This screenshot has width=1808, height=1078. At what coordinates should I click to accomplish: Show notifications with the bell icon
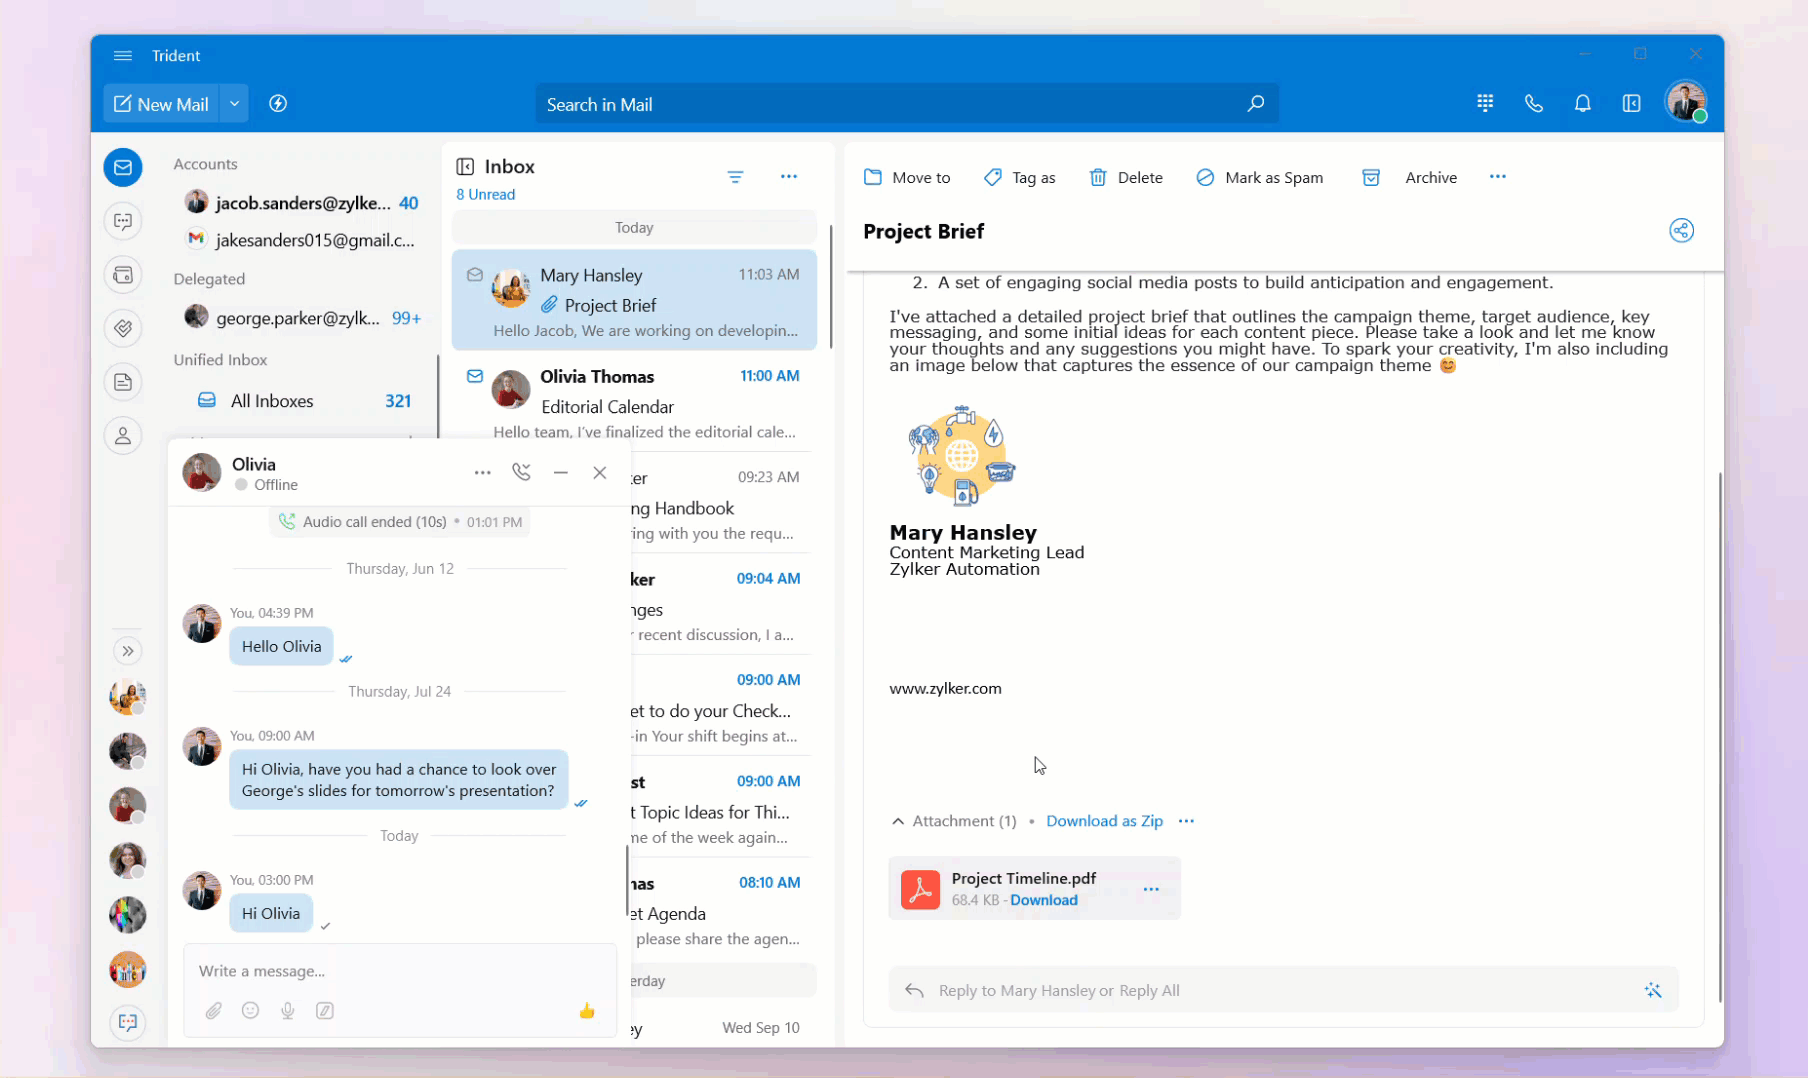[x=1582, y=103]
